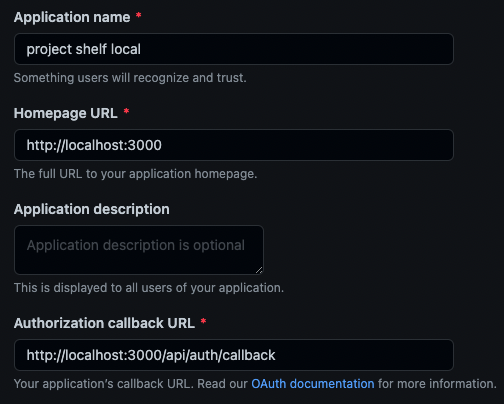Image resolution: width=504 pixels, height=404 pixels.
Task: Click the '/api/auth/callback' portion of the URL
Action: pos(219,355)
